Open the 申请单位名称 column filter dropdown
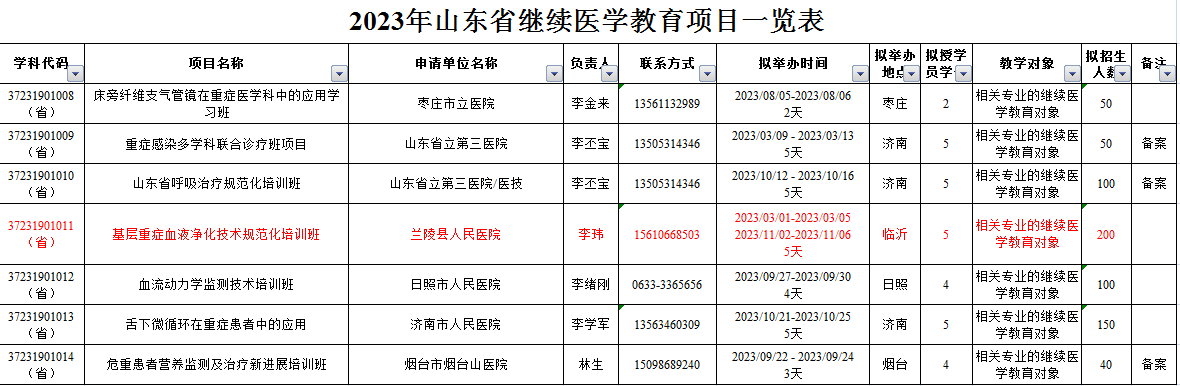The height and width of the screenshot is (386, 1180). 555,74
